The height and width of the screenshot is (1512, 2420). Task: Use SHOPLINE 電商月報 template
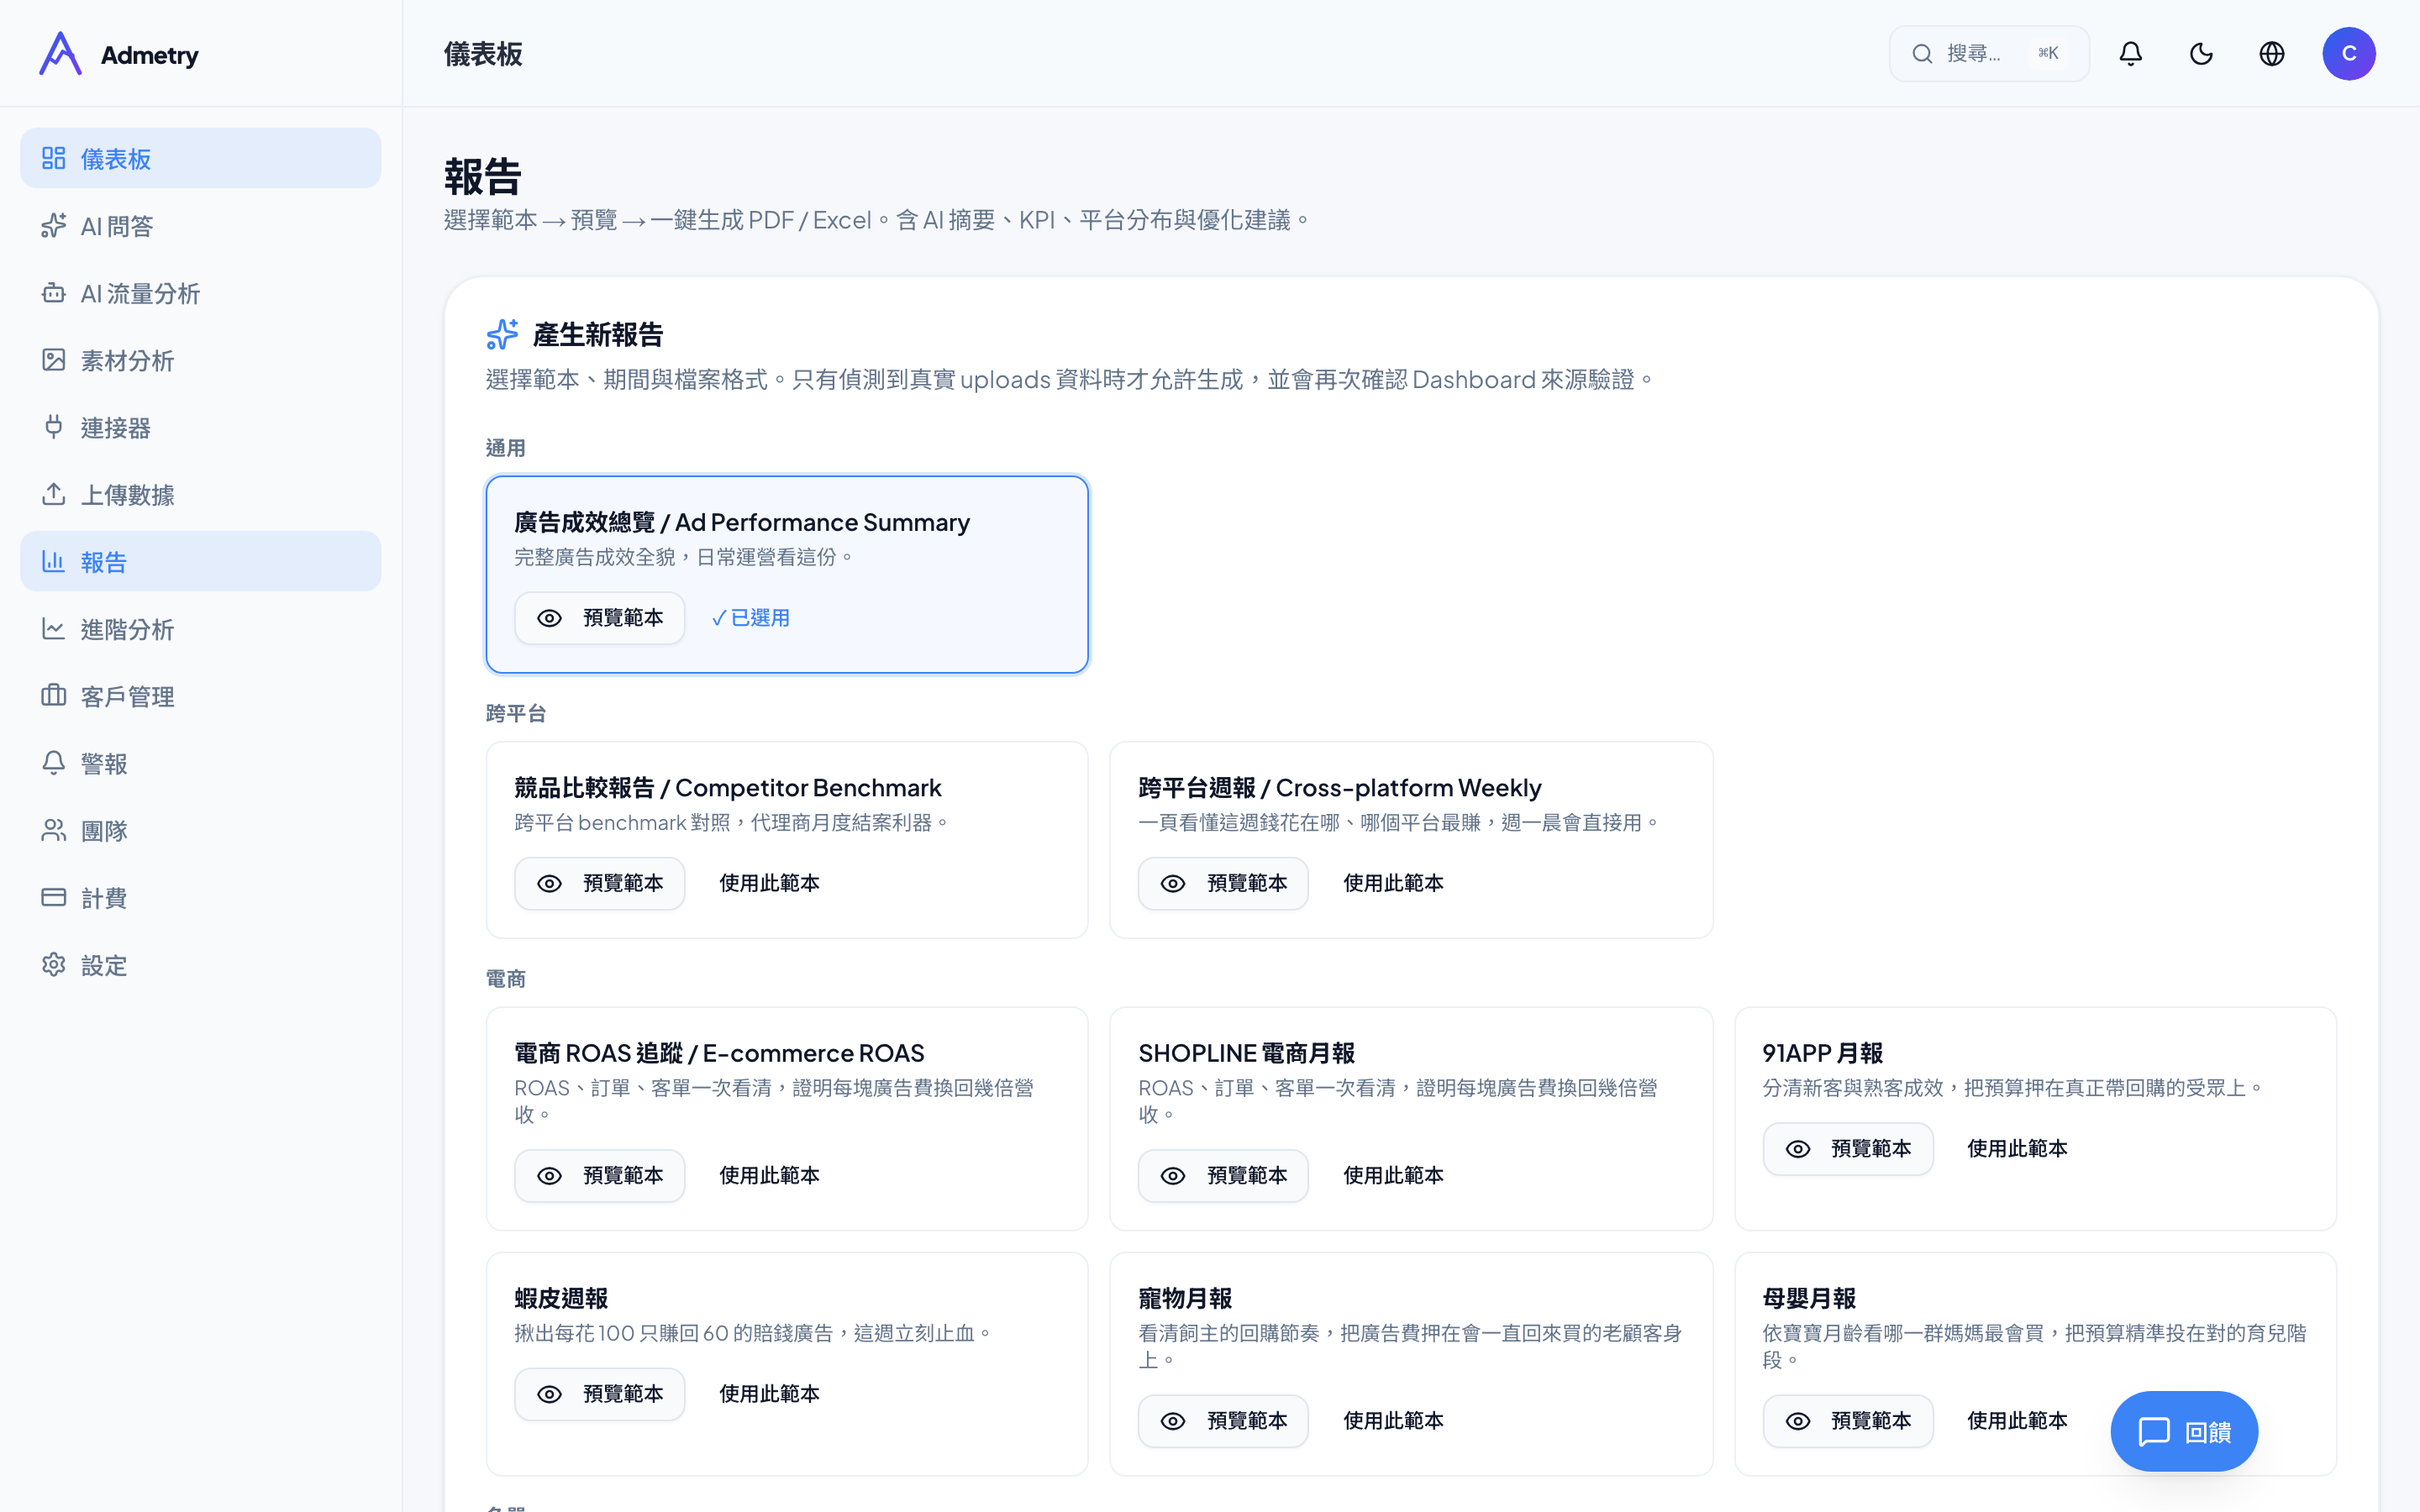click(1393, 1176)
